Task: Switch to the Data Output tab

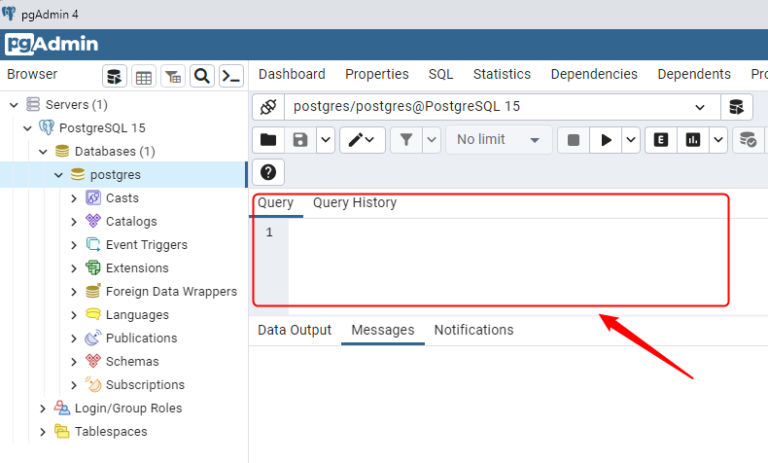Action: coord(294,330)
